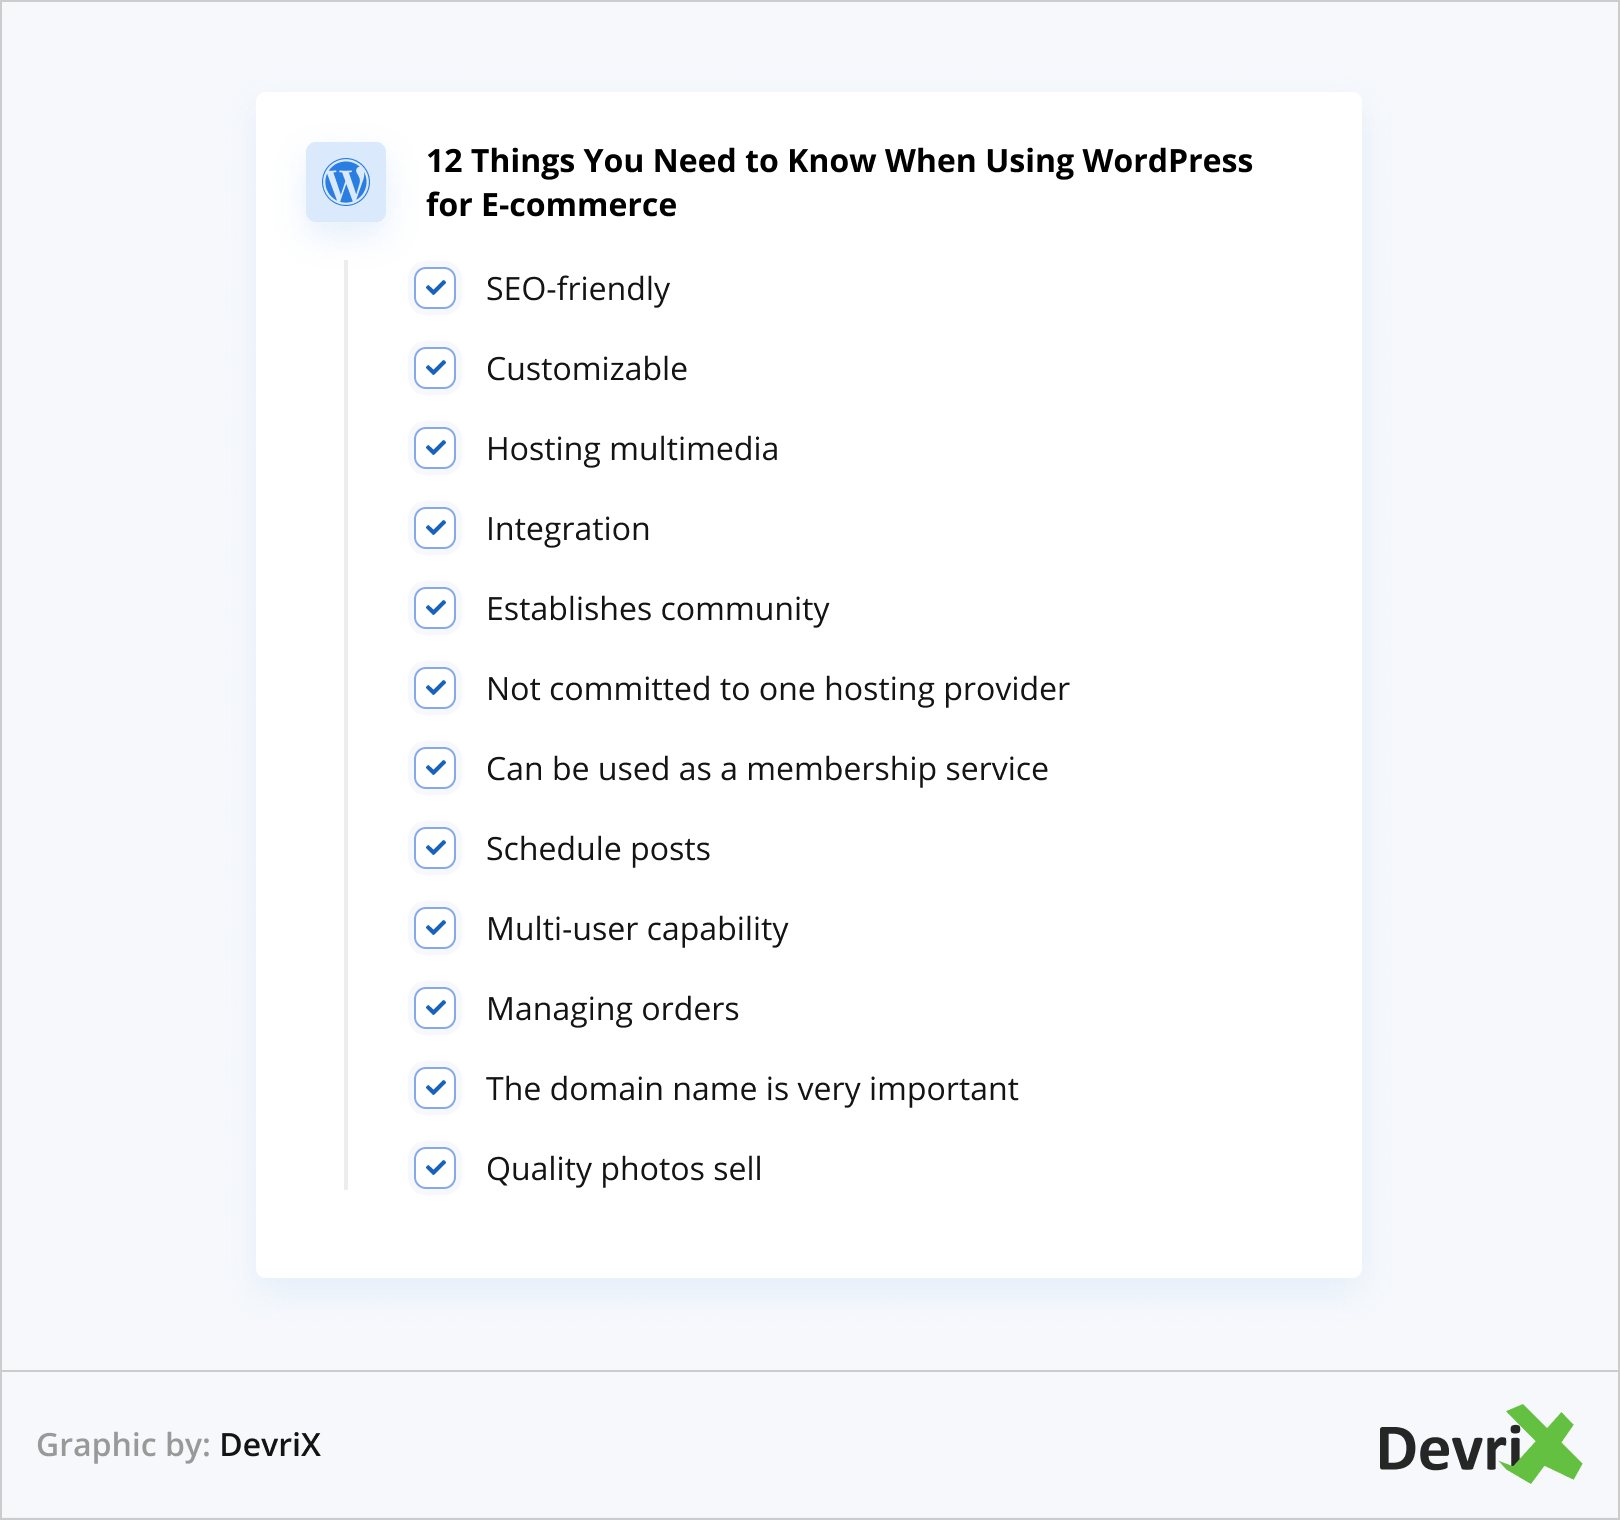Toggle the Establishes community checkbox
Image resolution: width=1620 pixels, height=1520 pixels.
(x=435, y=608)
